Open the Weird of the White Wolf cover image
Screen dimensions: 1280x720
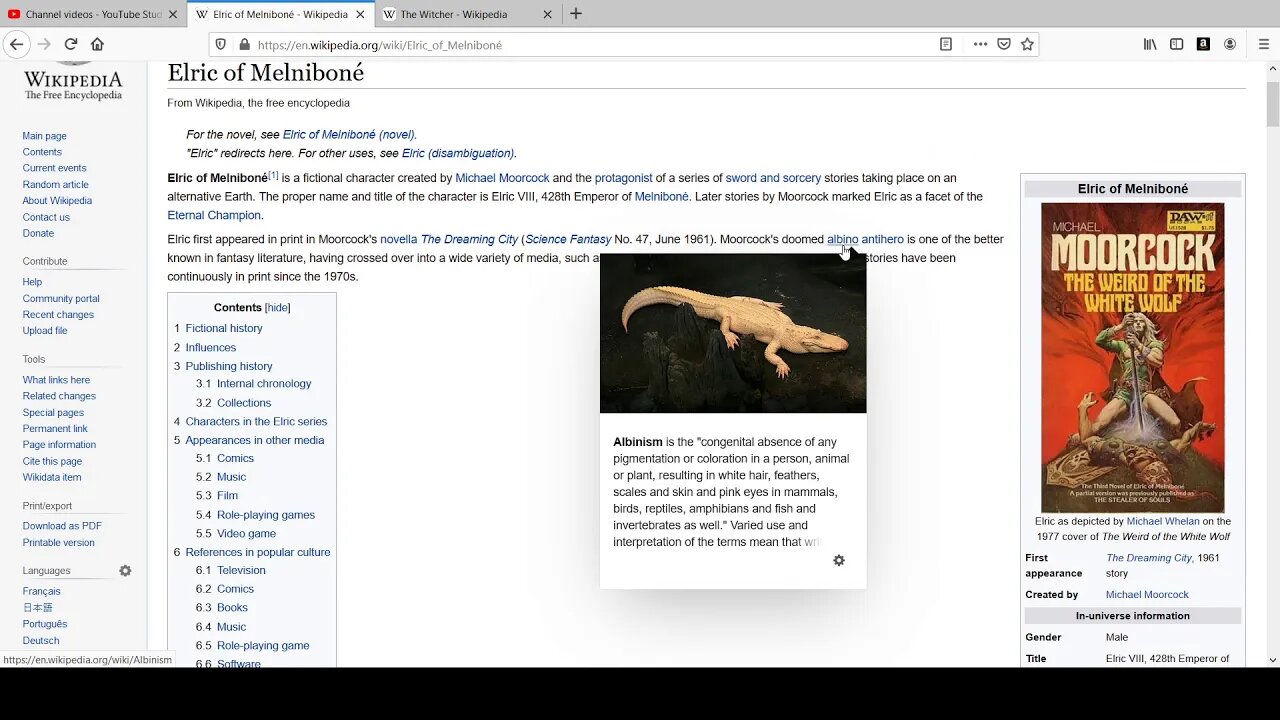[x=1133, y=358]
